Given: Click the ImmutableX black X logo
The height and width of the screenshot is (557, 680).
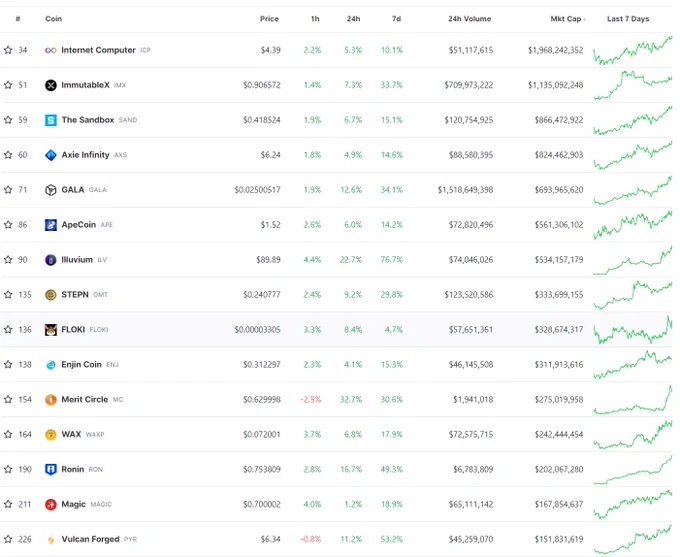Looking at the screenshot, I should coord(51,85).
